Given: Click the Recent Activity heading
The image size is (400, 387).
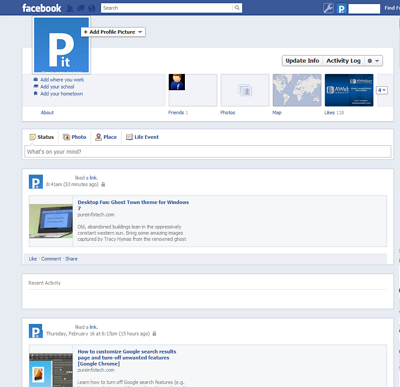Looking at the screenshot, I should tap(44, 283).
